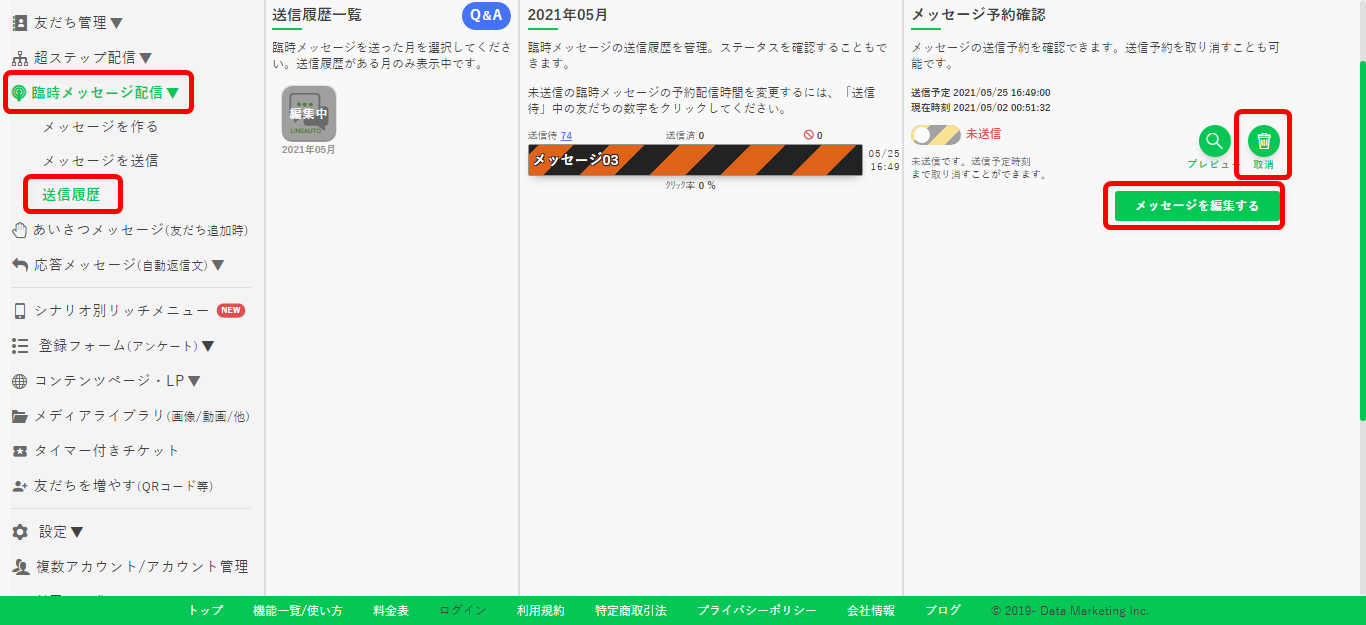Image resolution: width=1366 pixels, height=625 pixels.
Task: Click the 取消 trash can icon
Action: click(x=1264, y=140)
